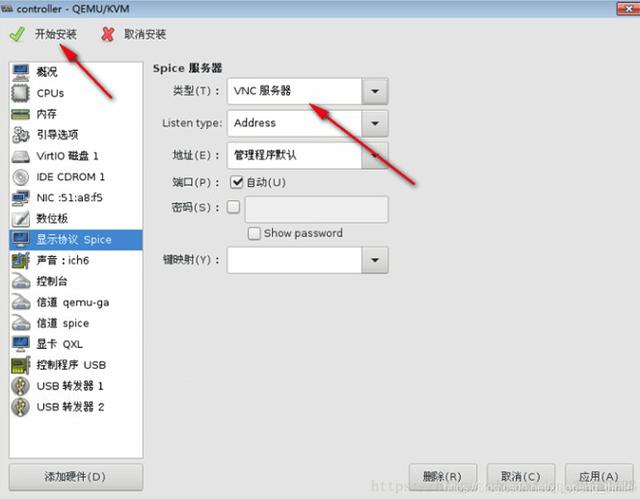
Task: Select the 信道 spice row label
Action: tap(63, 324)
